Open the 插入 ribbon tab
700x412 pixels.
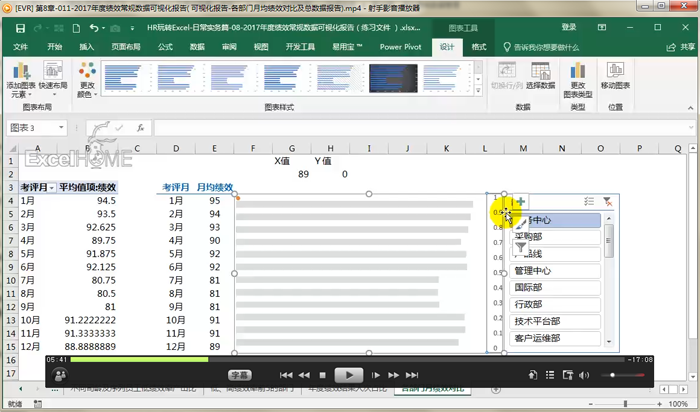click(x=87, y=46)
